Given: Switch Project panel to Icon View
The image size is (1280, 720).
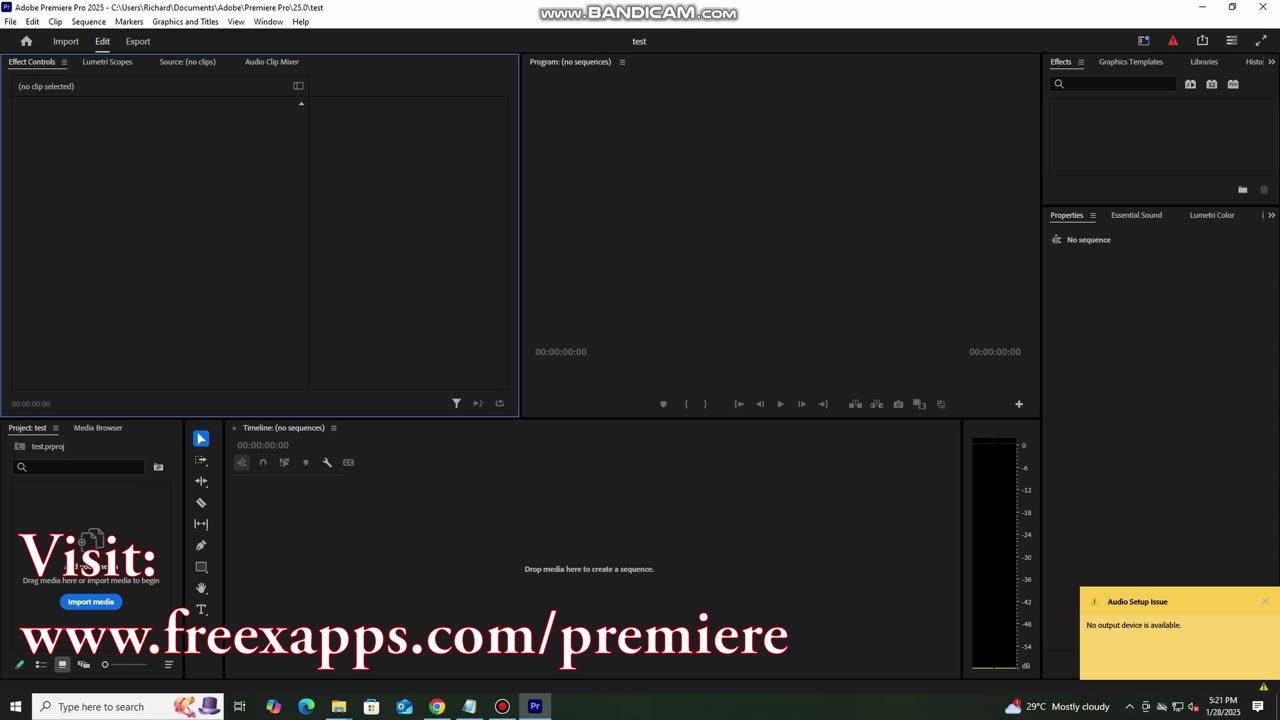Looking at the screenshot, I should click(x=62, y=664).
